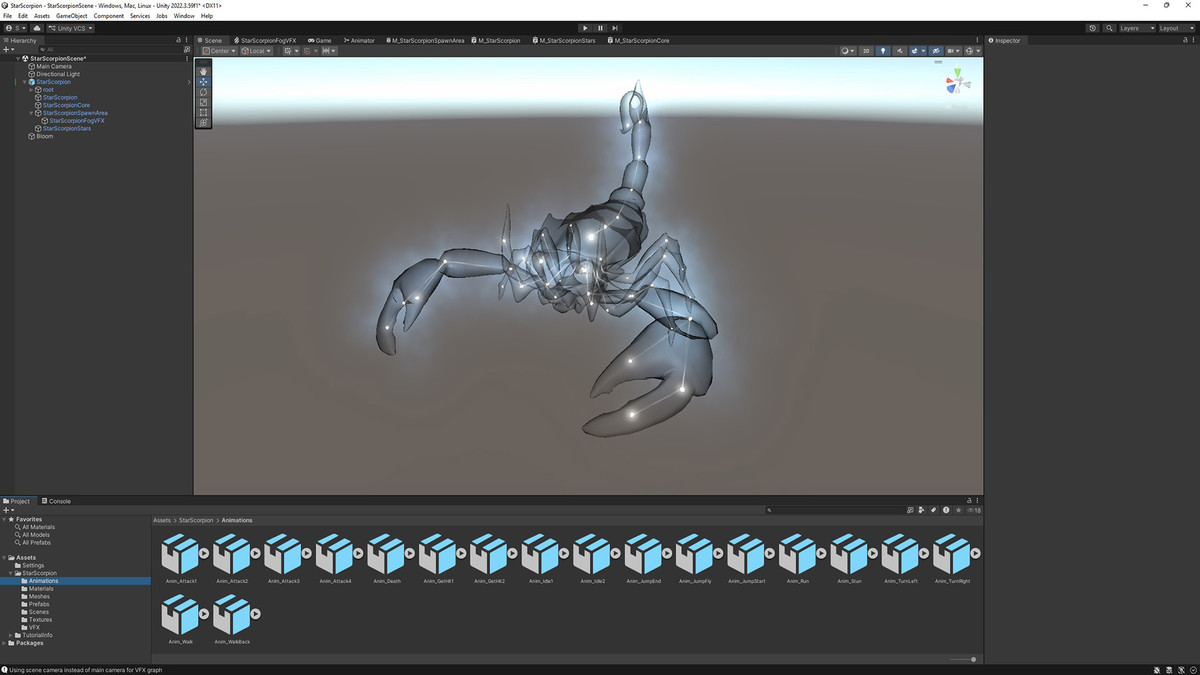Select the Rect tool in Scene
The width and height of the screenshot is (1200, 675).
pyautogui.click(x=203, y=112)
